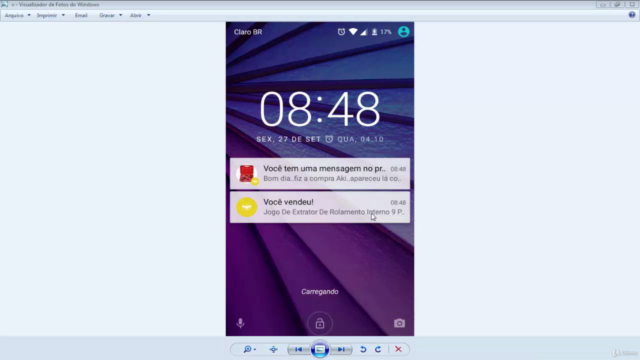Click the 08:48 lock screen clock
This screenshot has height=360, width=640.
click(320, 109)
